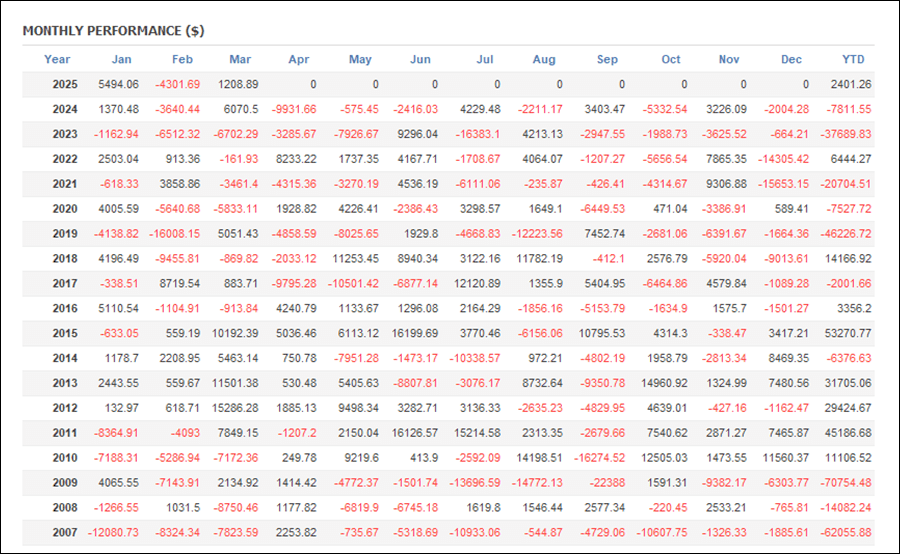Select the 2025 Jan value 5494.06
The image size is (900, 554).
[118, 84]
